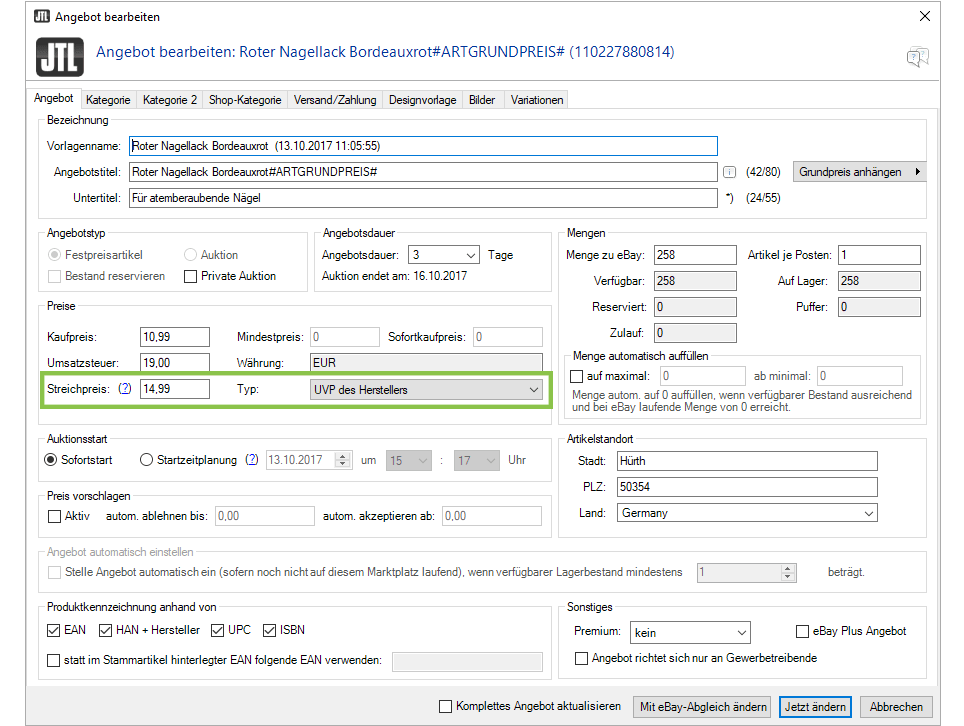This screenshot has height=726, width=964.
Task: Click the small JTL title bar icon
Action: click(x=42, y=17)
